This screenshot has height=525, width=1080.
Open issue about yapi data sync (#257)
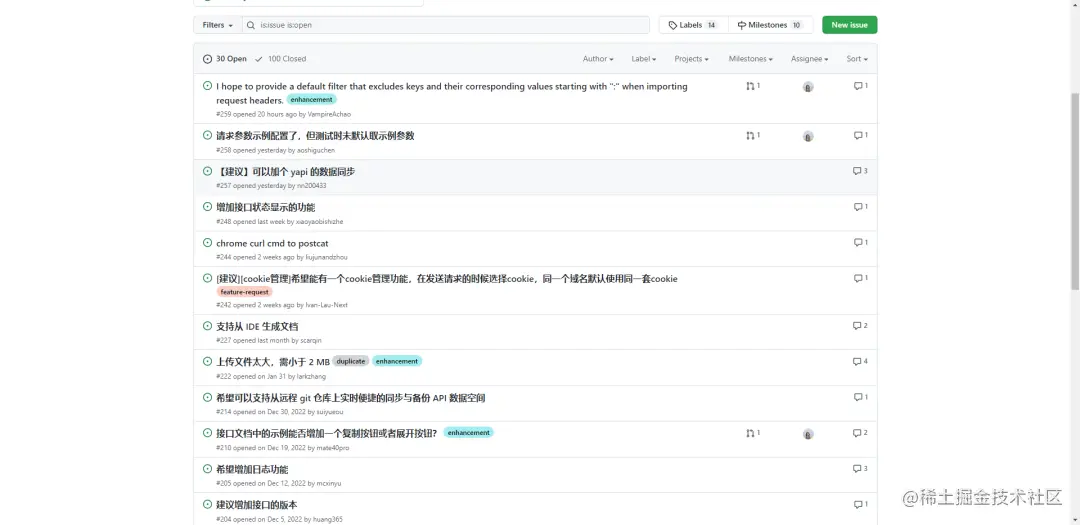tap(286, 172)
